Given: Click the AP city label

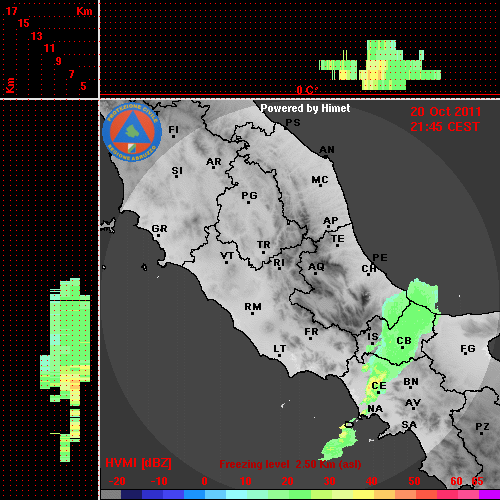Looking at the screenshot, I should click(x=331, y=221).
